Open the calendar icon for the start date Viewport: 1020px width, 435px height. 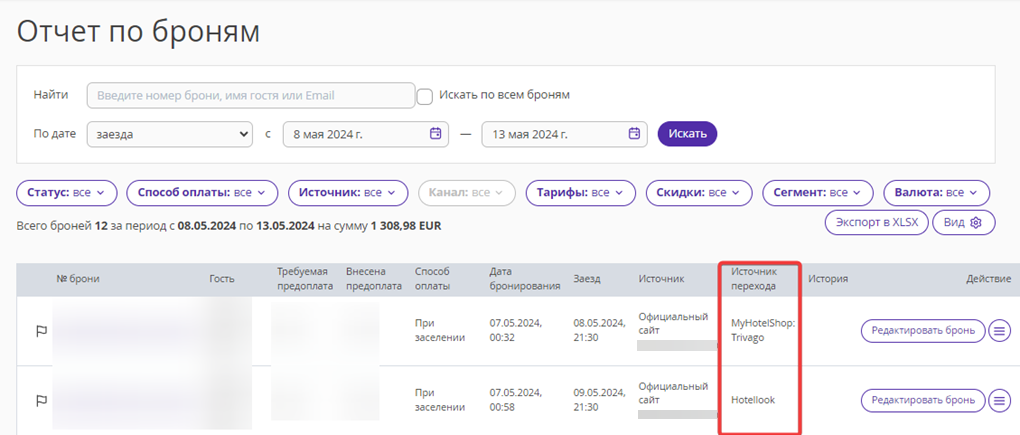point(436,133)
